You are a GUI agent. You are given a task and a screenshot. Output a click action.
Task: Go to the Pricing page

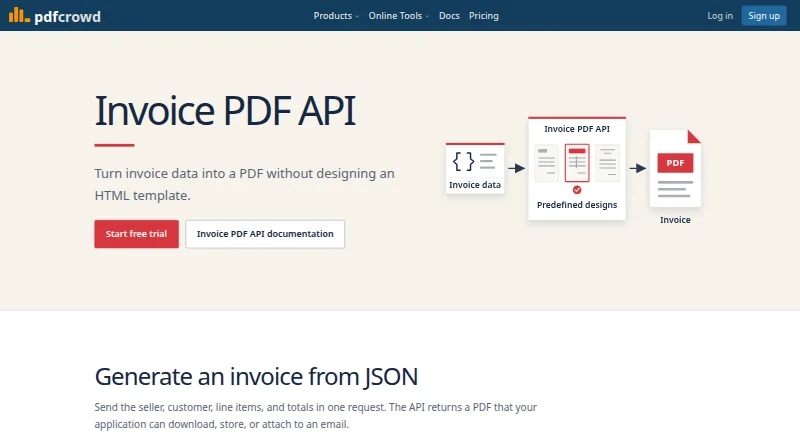[x=484, y=16]
